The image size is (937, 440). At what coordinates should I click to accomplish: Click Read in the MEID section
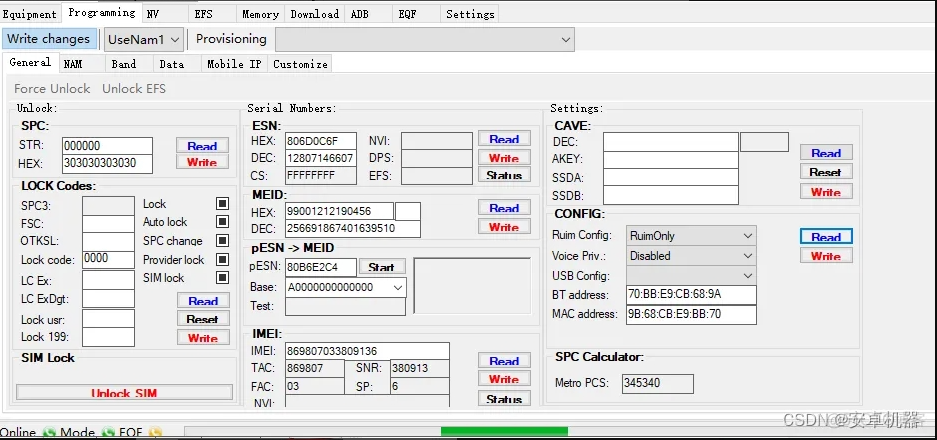504,208
